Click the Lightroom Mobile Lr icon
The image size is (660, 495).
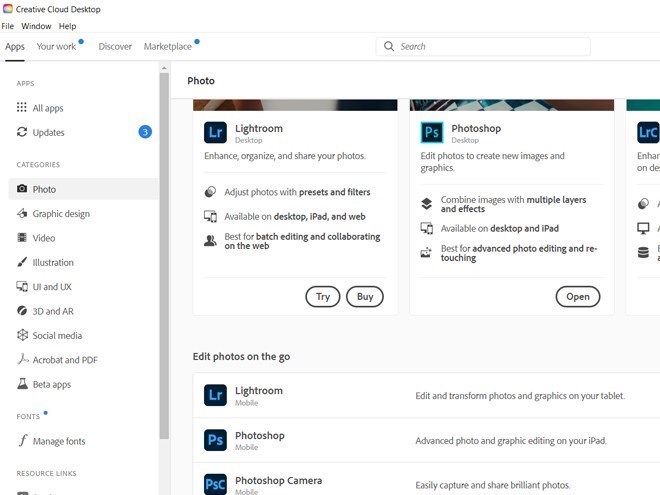(x=216, y=395)
